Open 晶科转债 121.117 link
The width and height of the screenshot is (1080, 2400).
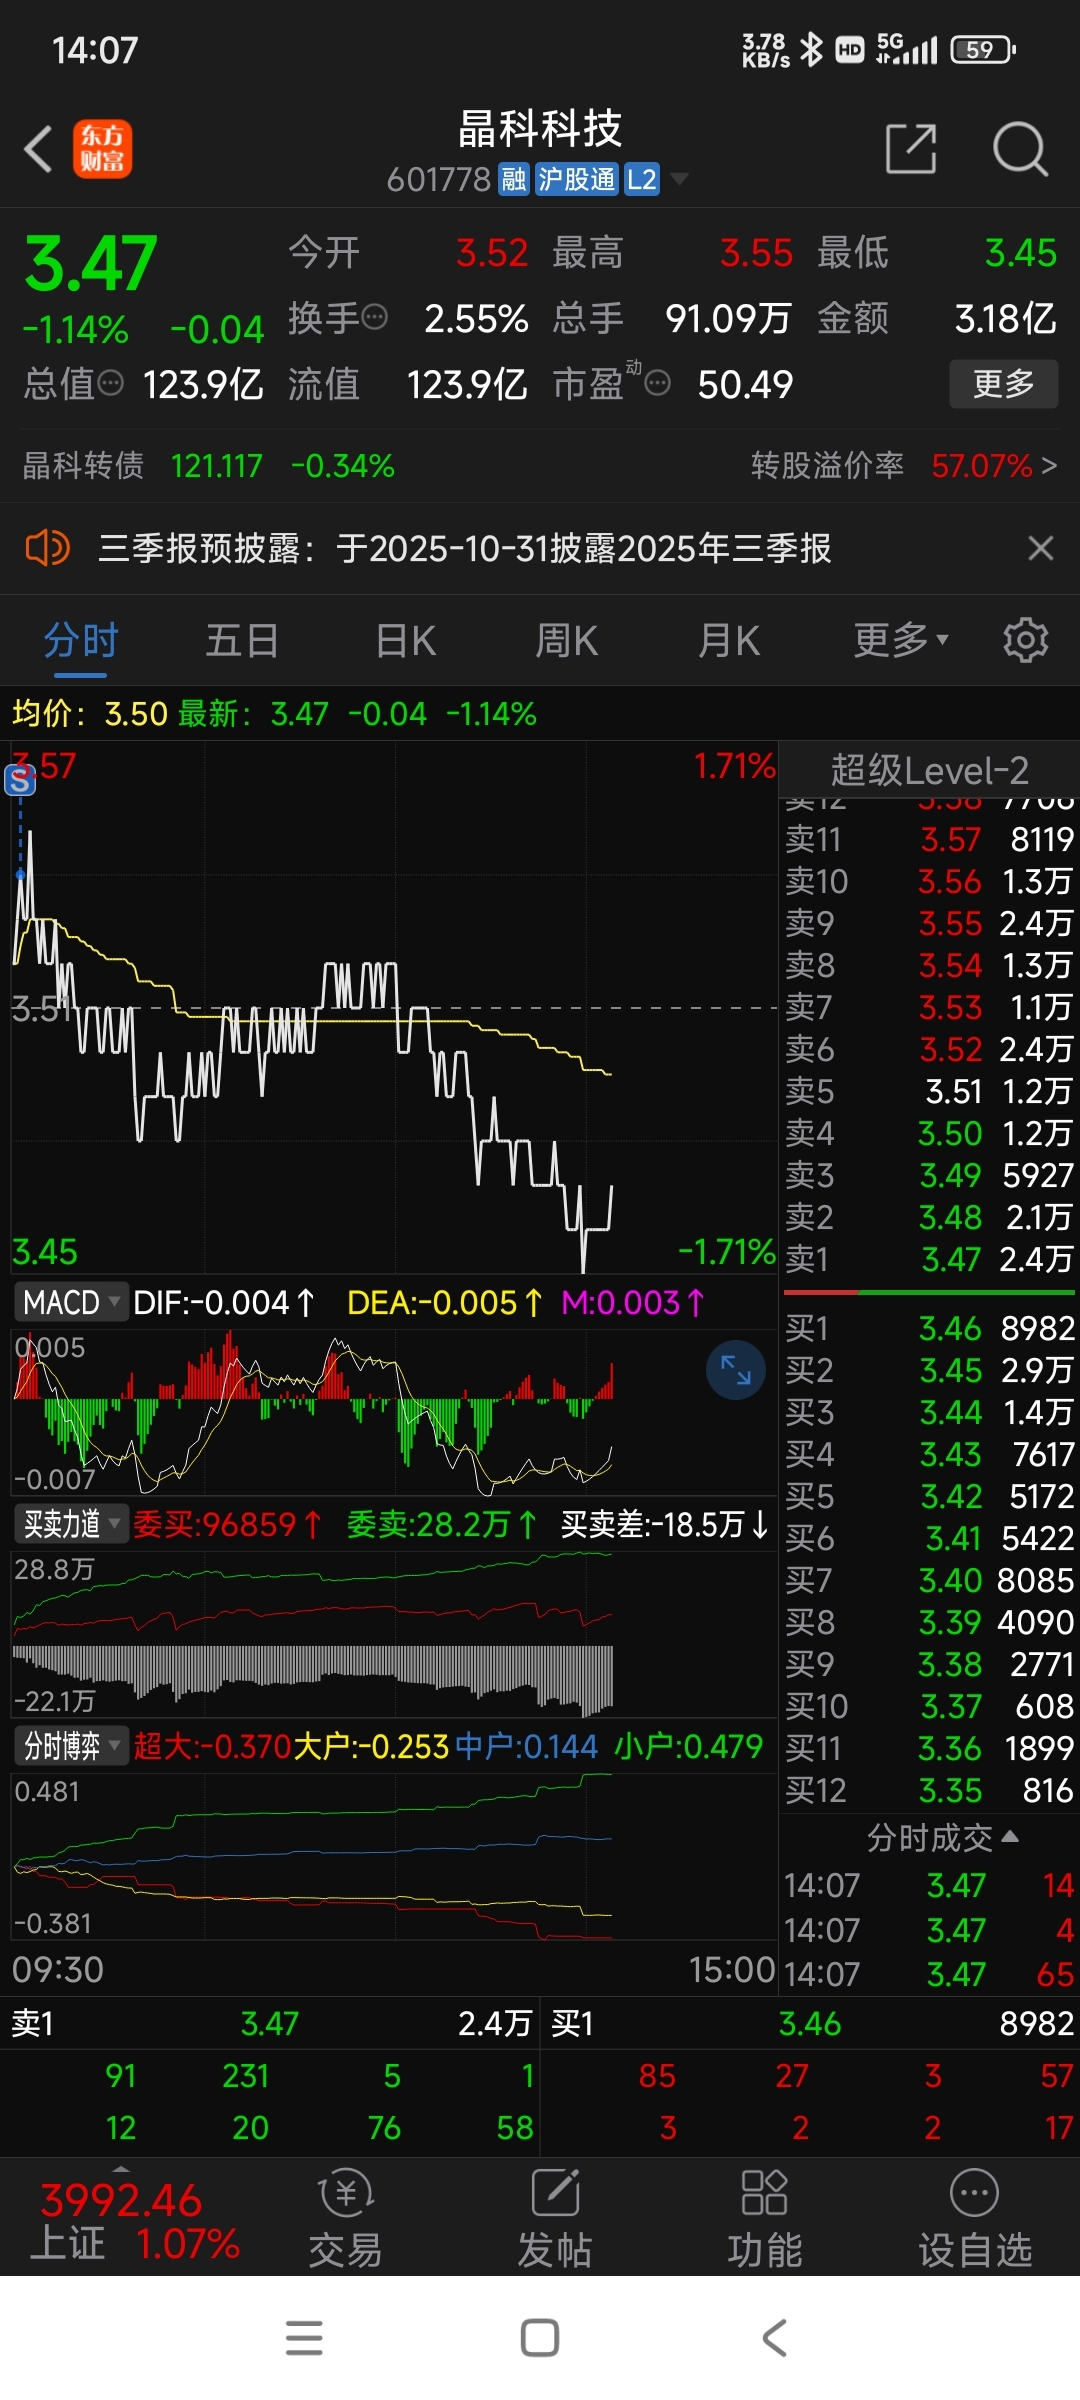pos(208,466)
